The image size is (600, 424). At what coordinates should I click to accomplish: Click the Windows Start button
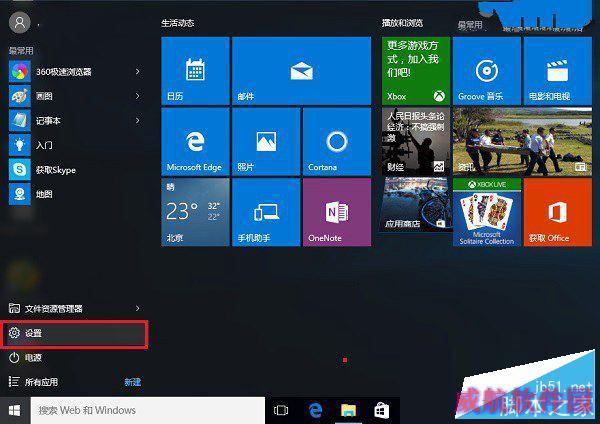click(x=15, y=410)
